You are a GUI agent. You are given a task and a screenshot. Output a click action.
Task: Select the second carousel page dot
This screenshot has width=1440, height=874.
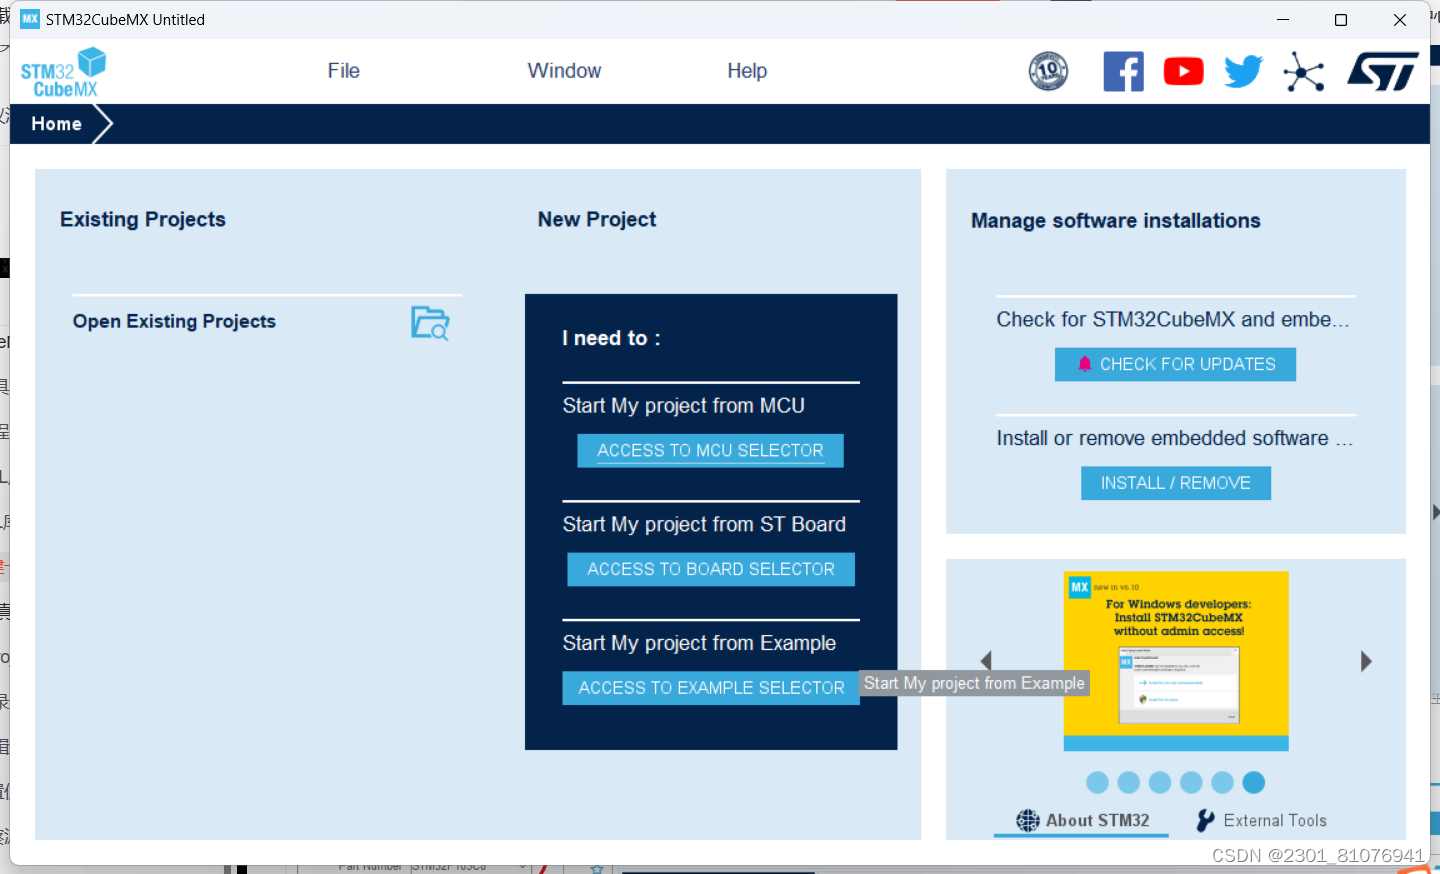click(x=1129, y=782)
